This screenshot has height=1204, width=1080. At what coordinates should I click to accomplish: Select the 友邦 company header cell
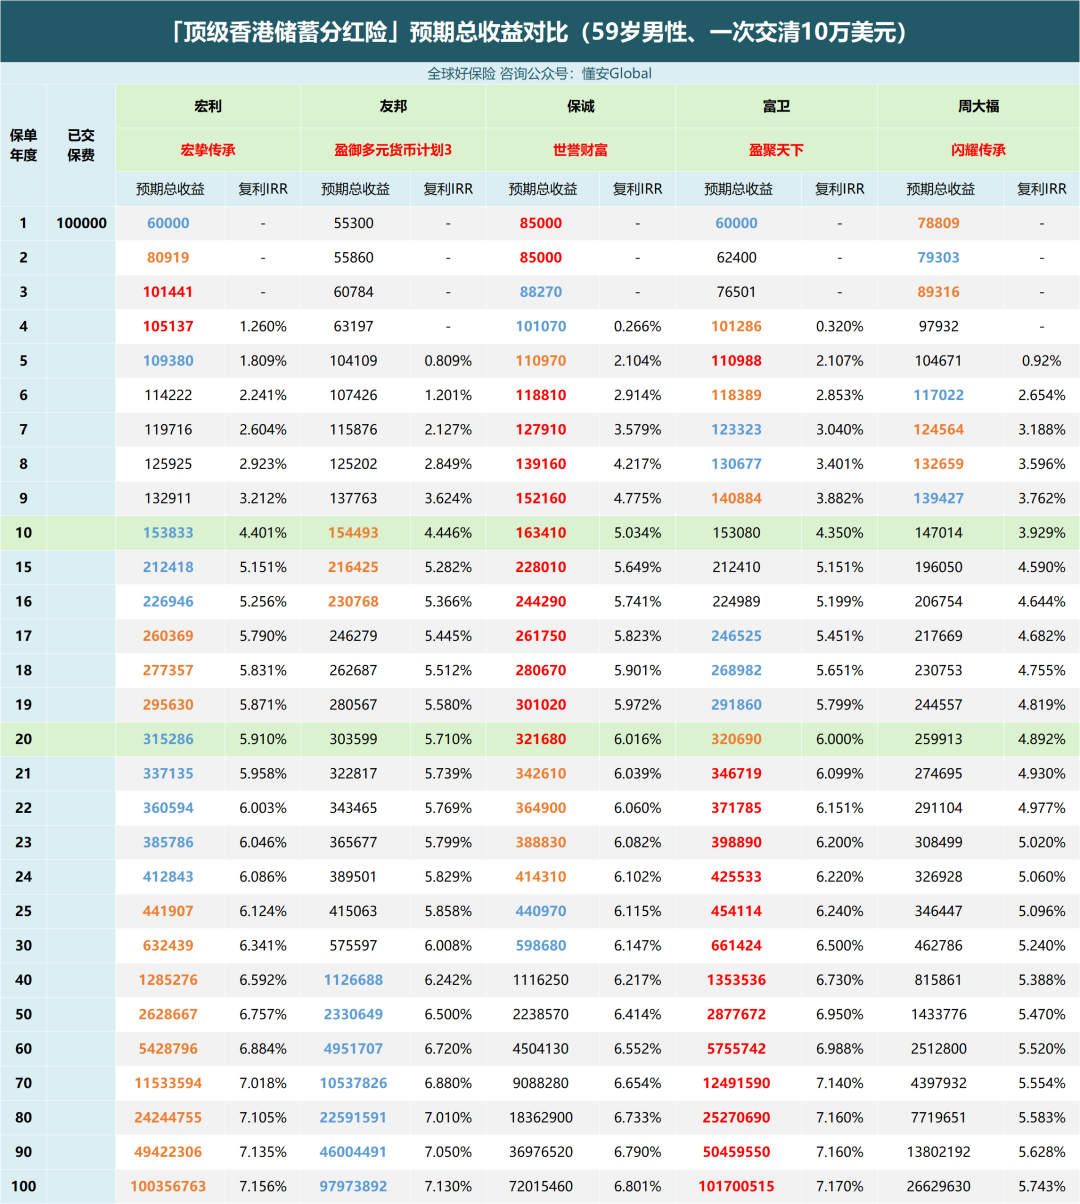pos(393,106)
